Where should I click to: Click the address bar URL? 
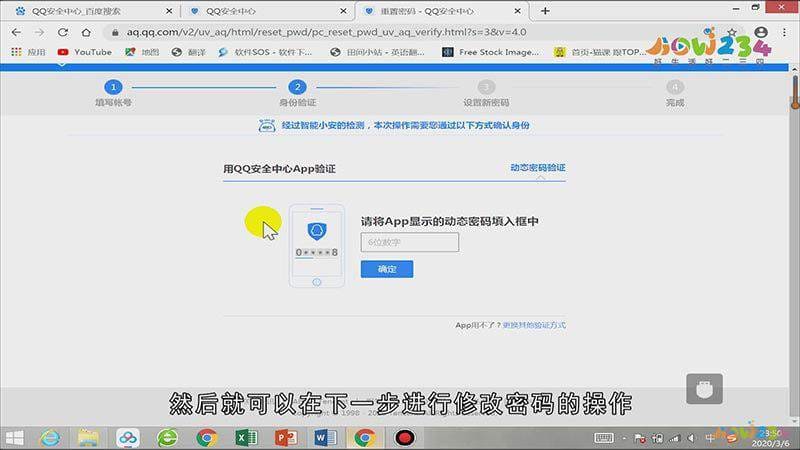(x=327, y=32)
